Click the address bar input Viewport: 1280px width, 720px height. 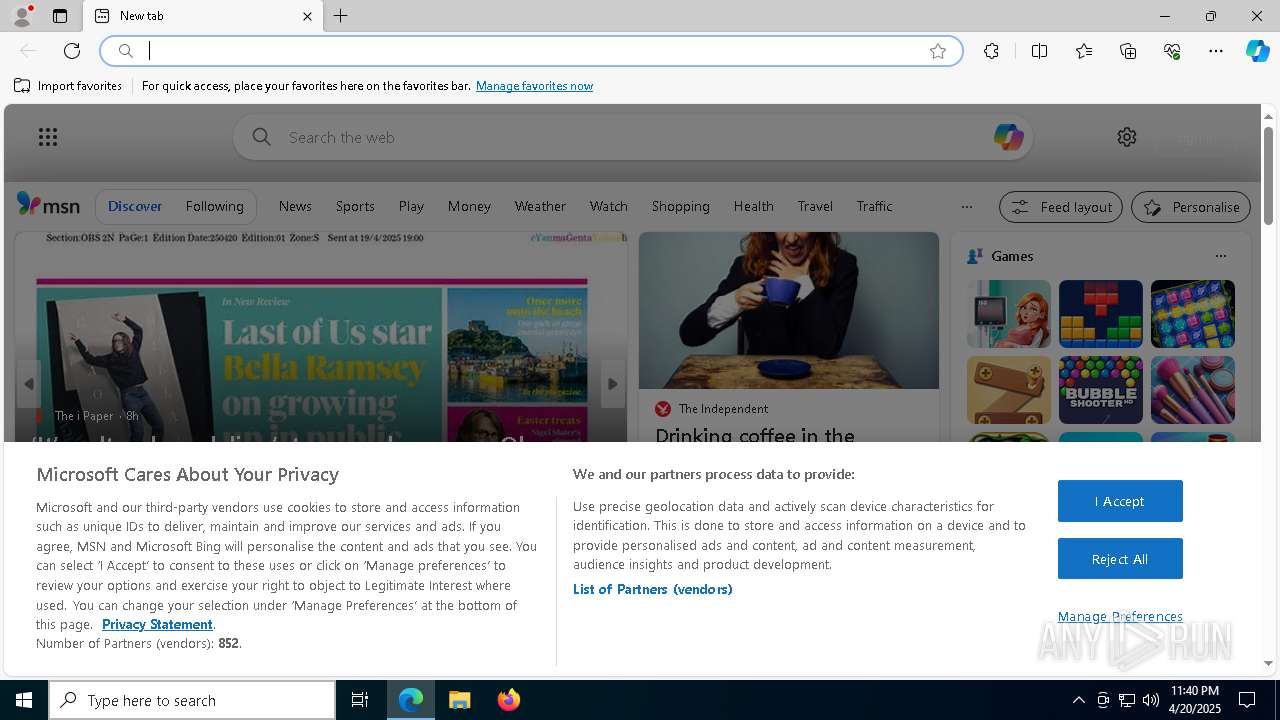530,51
